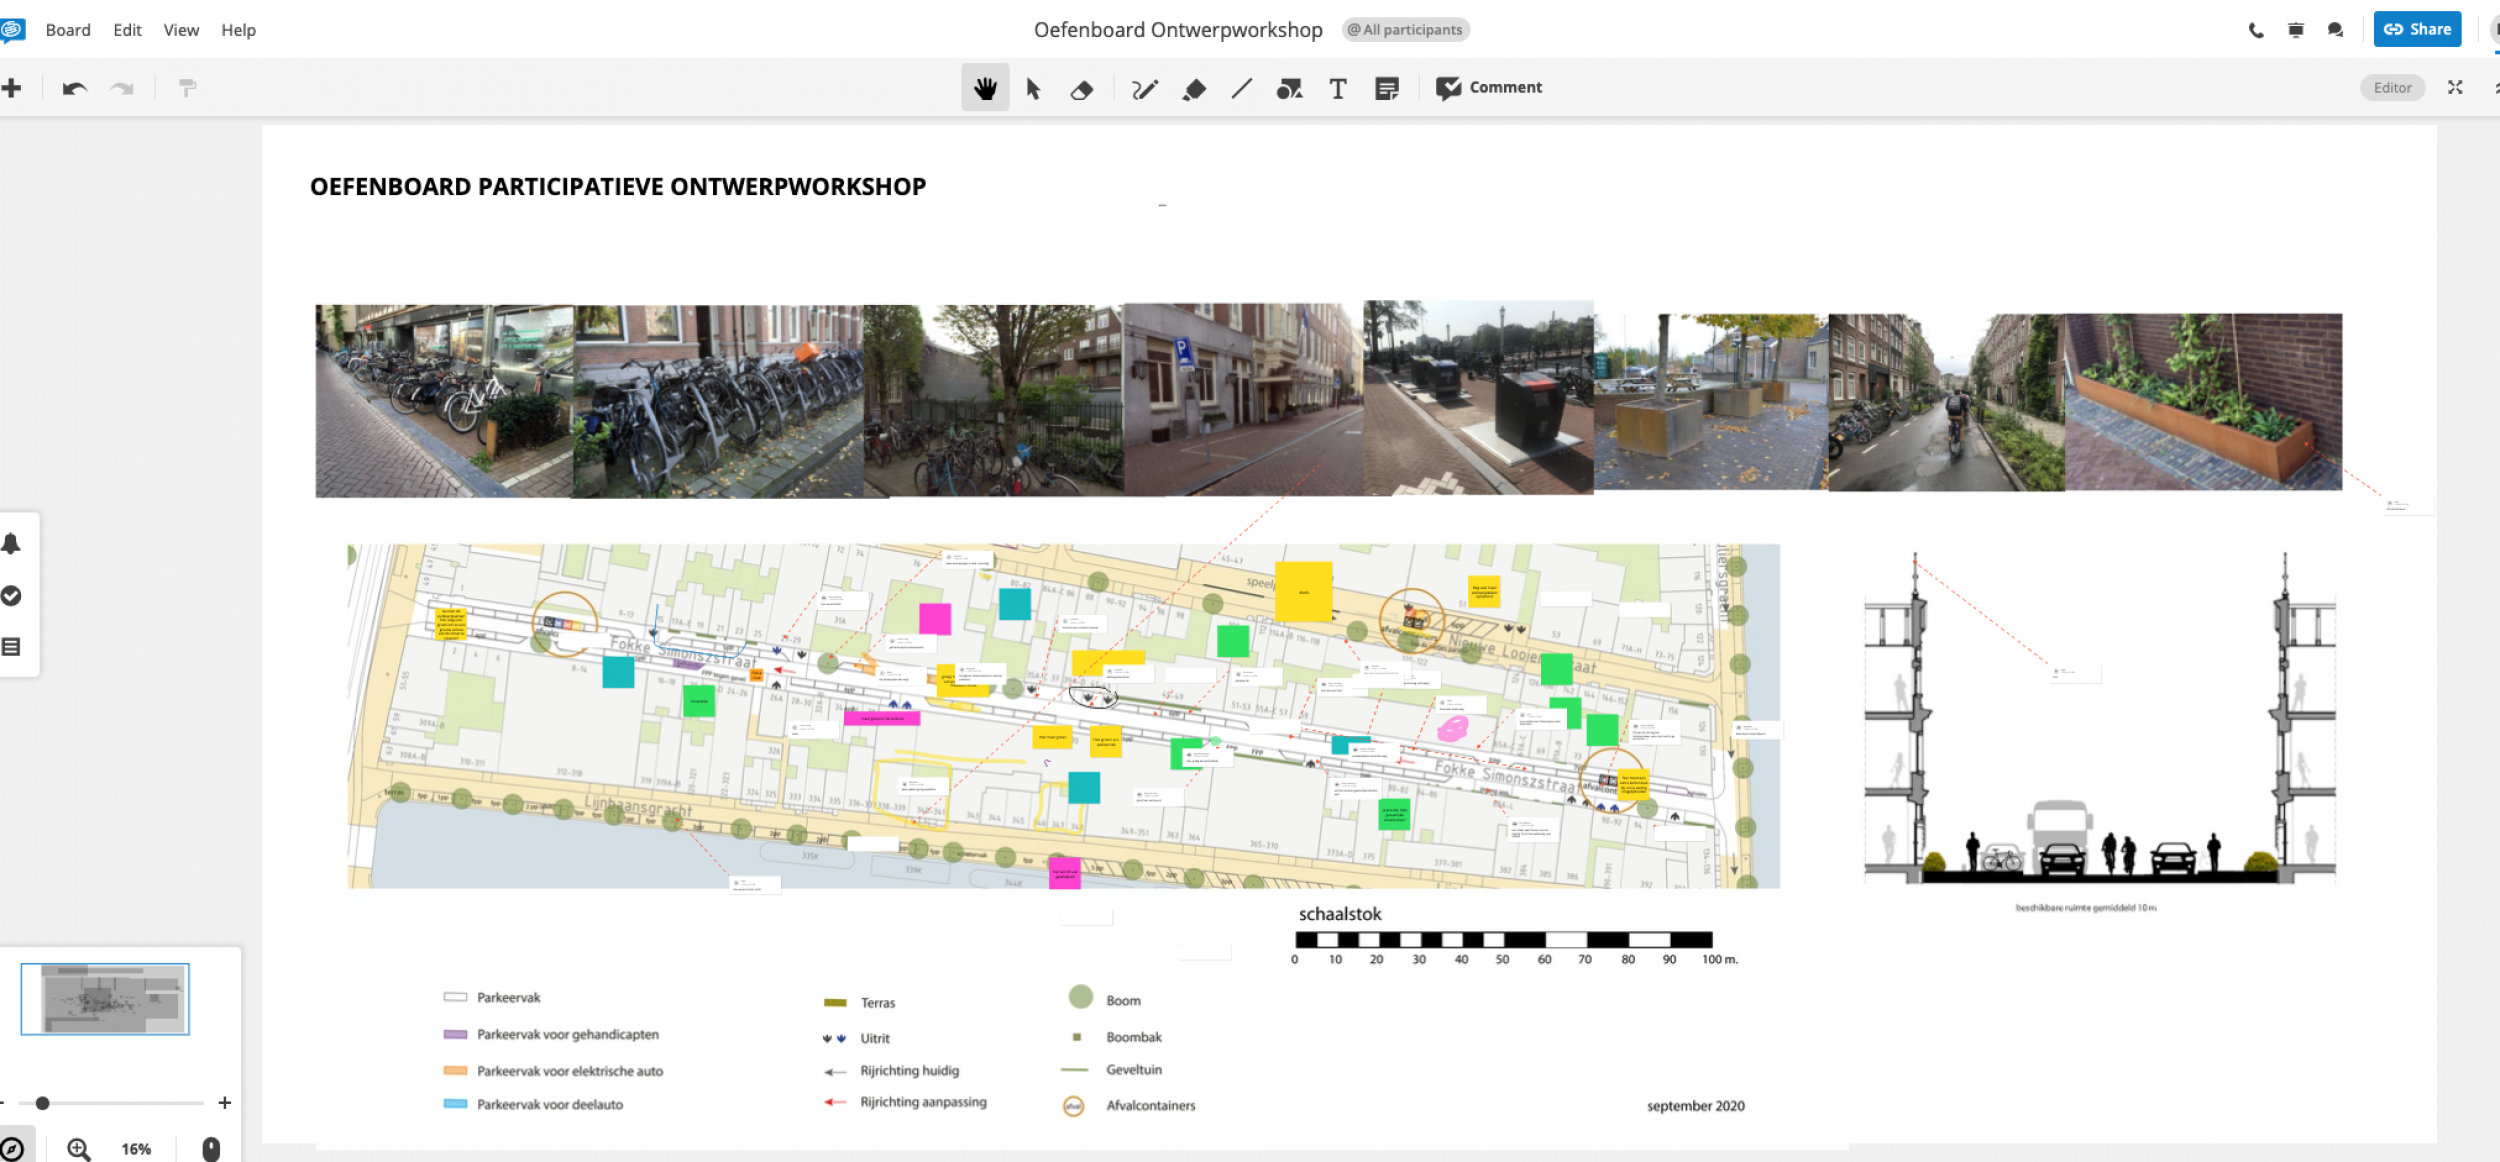Click the Share button
The height and width of the screenshot is (1162, 2500).
point(2417,29)
